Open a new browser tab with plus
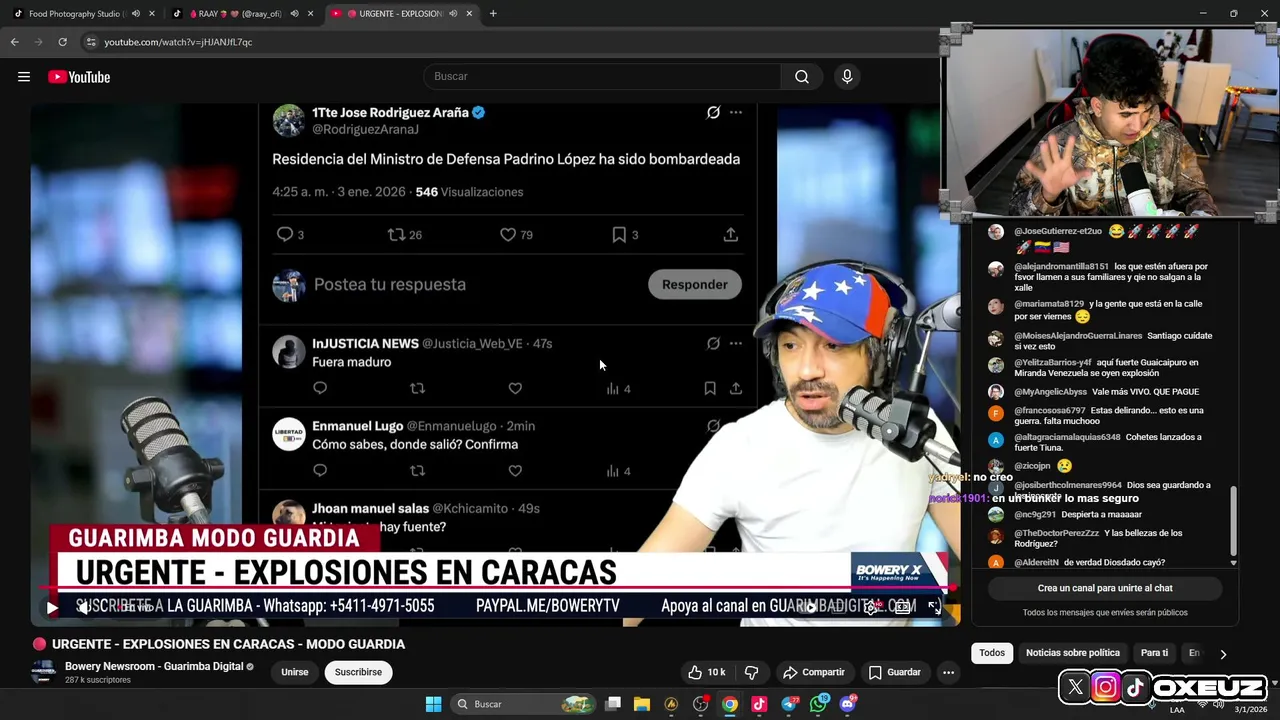The width and height of the screenshot is (1280, 720). coord(493,14)
